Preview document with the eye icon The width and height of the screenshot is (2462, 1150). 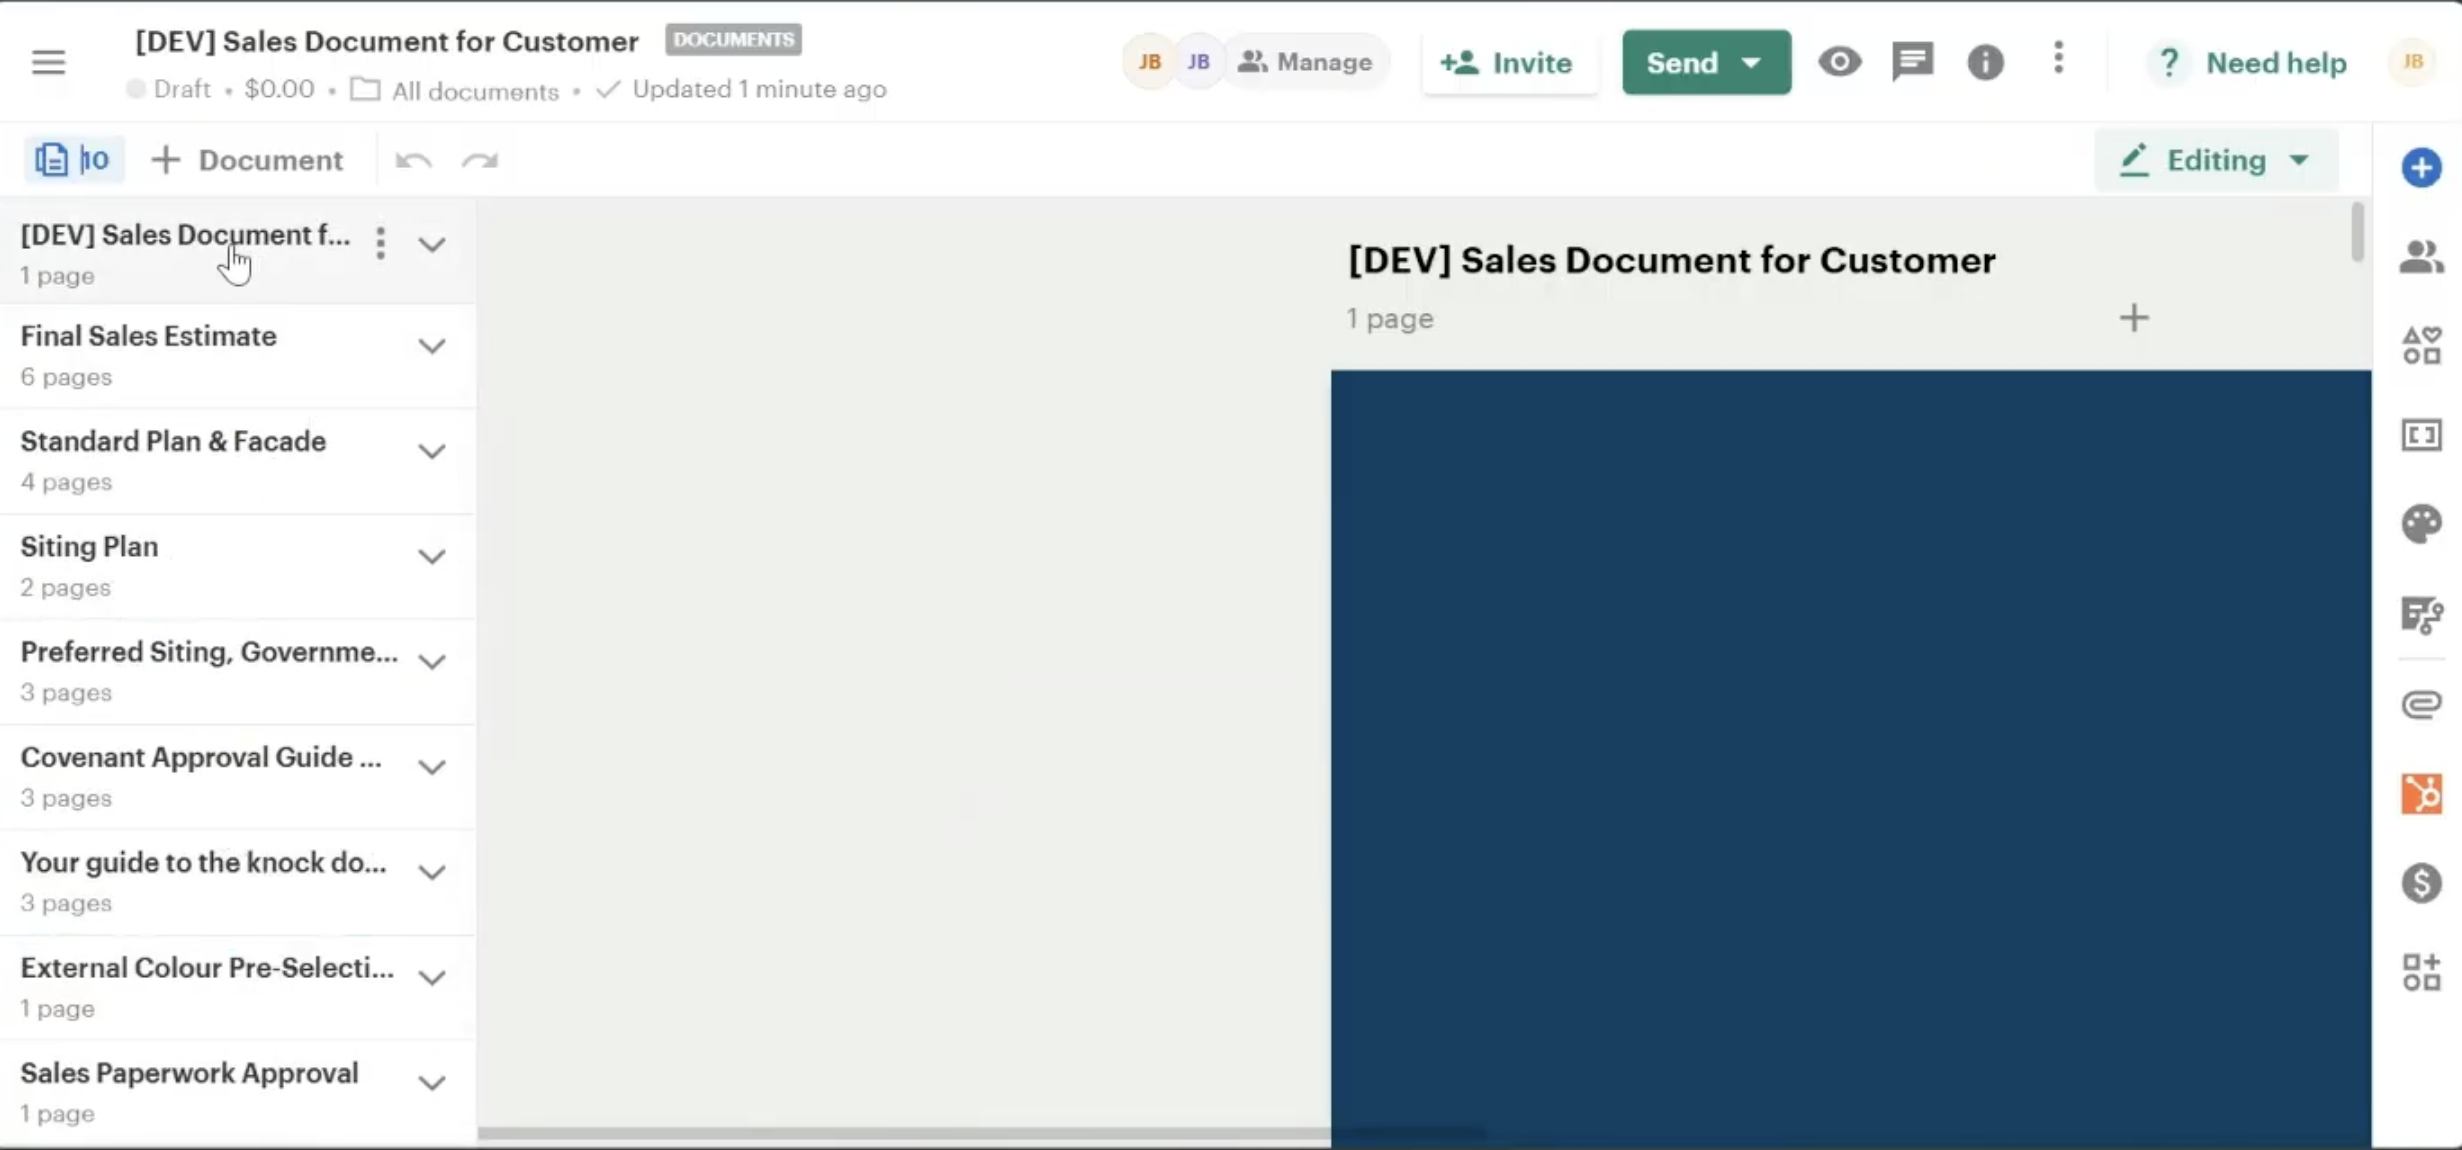point(1839,62)
